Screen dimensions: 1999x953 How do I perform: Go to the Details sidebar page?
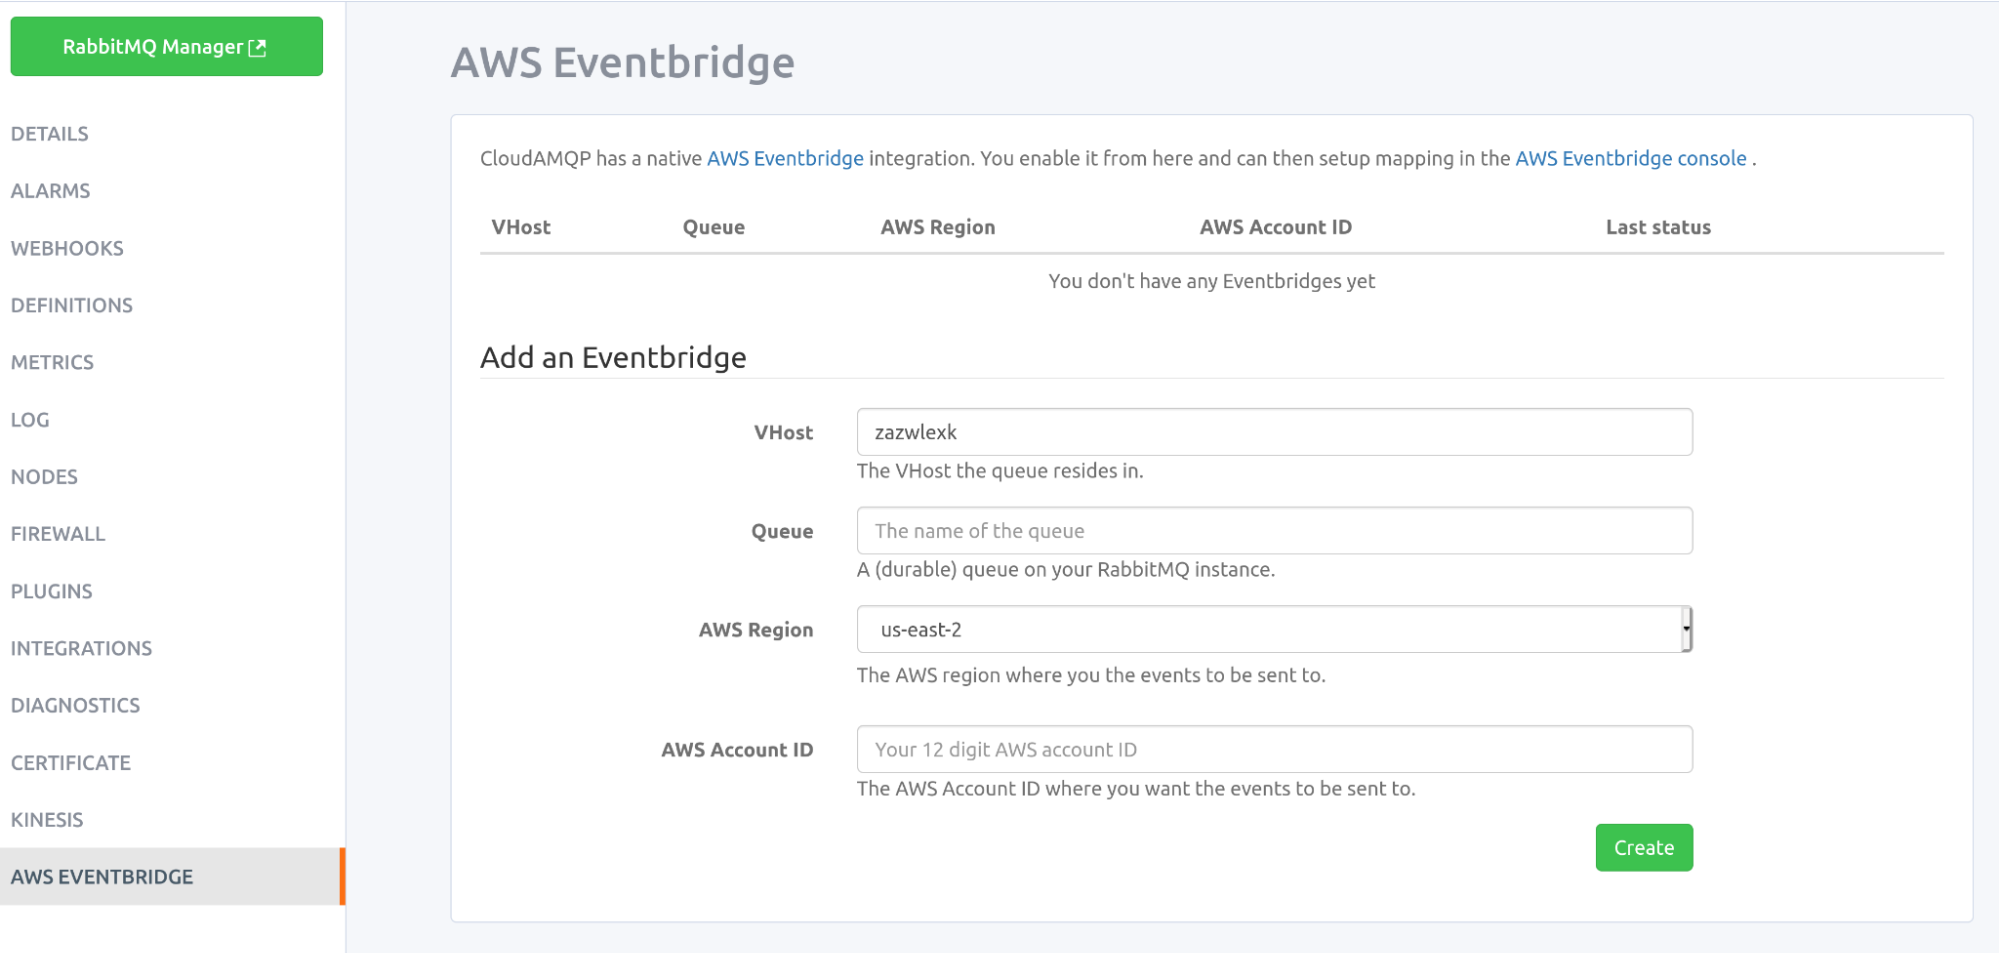[50, 134]
